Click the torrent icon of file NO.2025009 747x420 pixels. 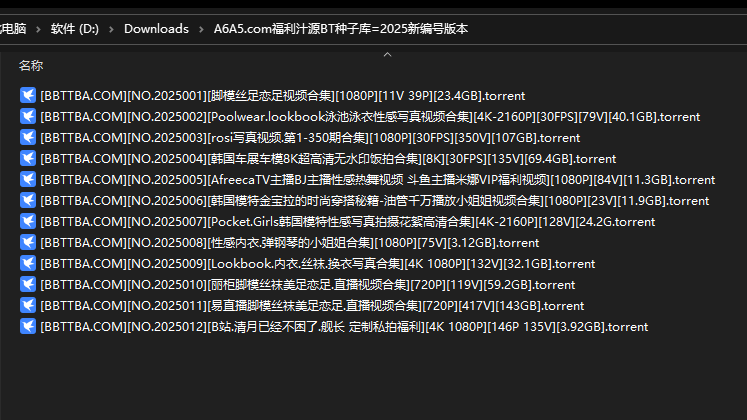click(x=28, y=264)
